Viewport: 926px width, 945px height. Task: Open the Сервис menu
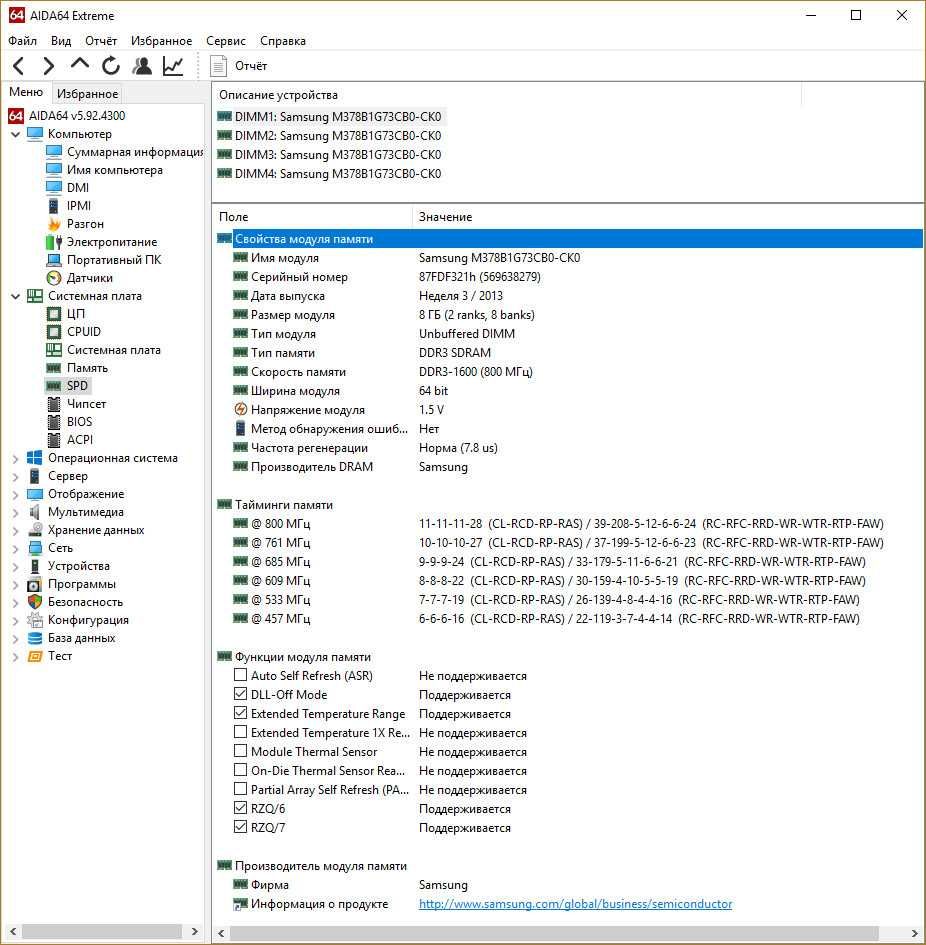[x=225, y=41]
